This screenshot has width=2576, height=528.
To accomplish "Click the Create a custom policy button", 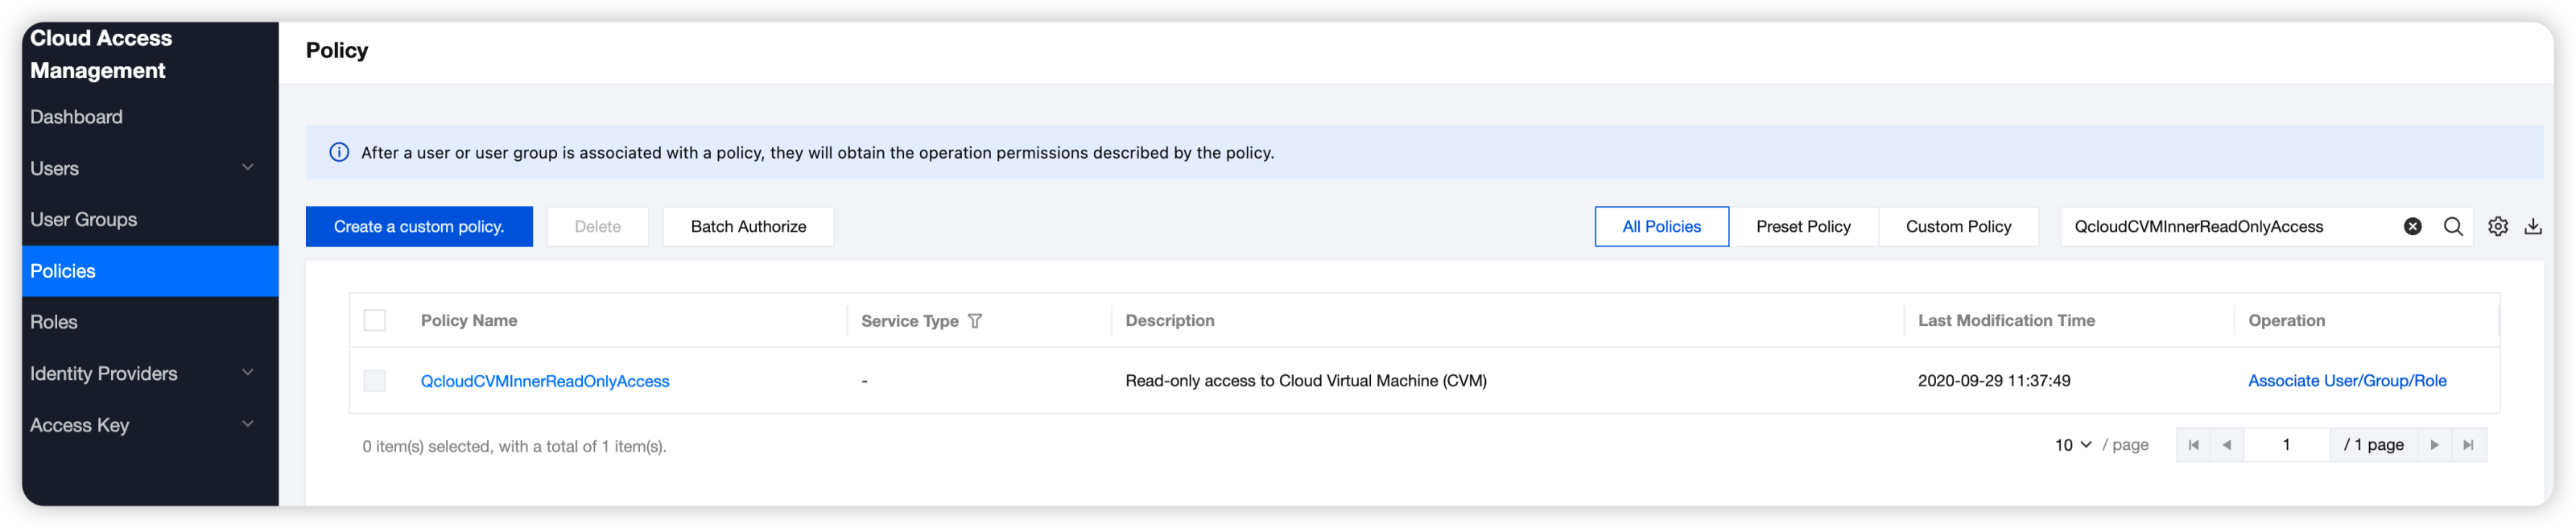I will pos(419,227).
